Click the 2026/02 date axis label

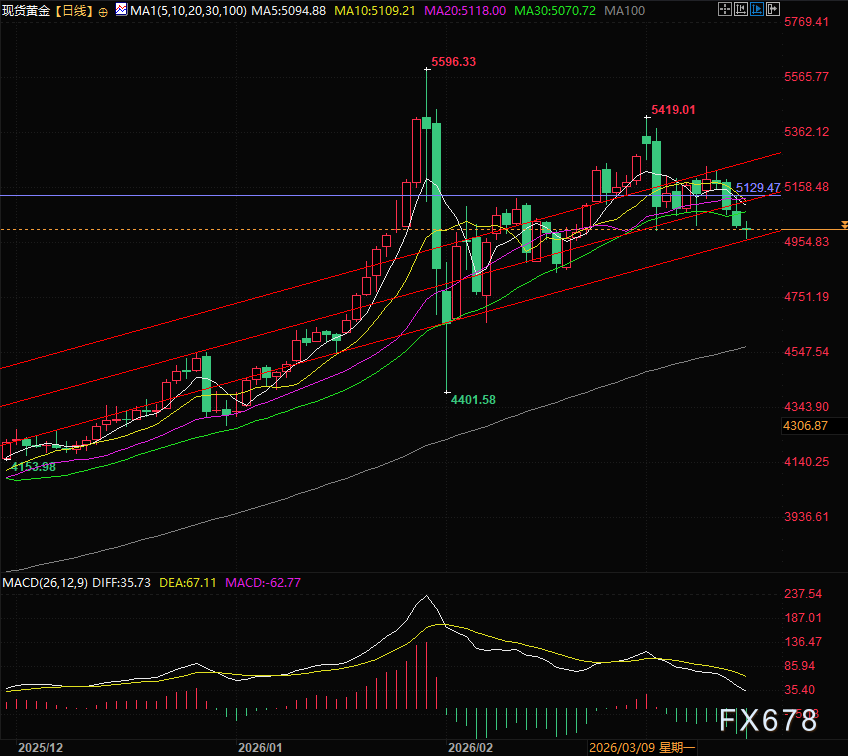(471, 748)
